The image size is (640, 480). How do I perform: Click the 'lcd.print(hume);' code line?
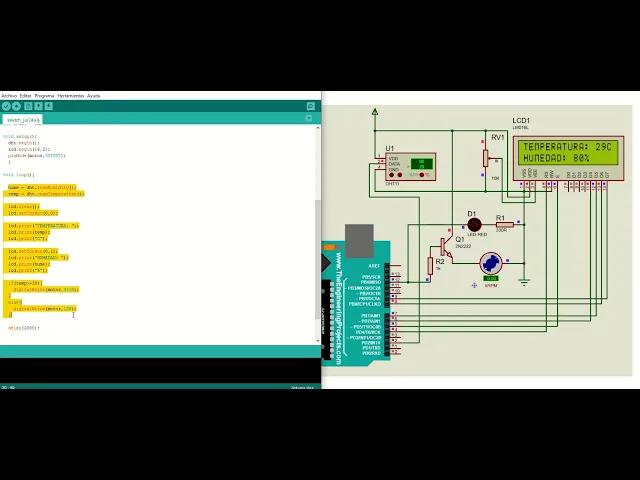click(29, 264)
